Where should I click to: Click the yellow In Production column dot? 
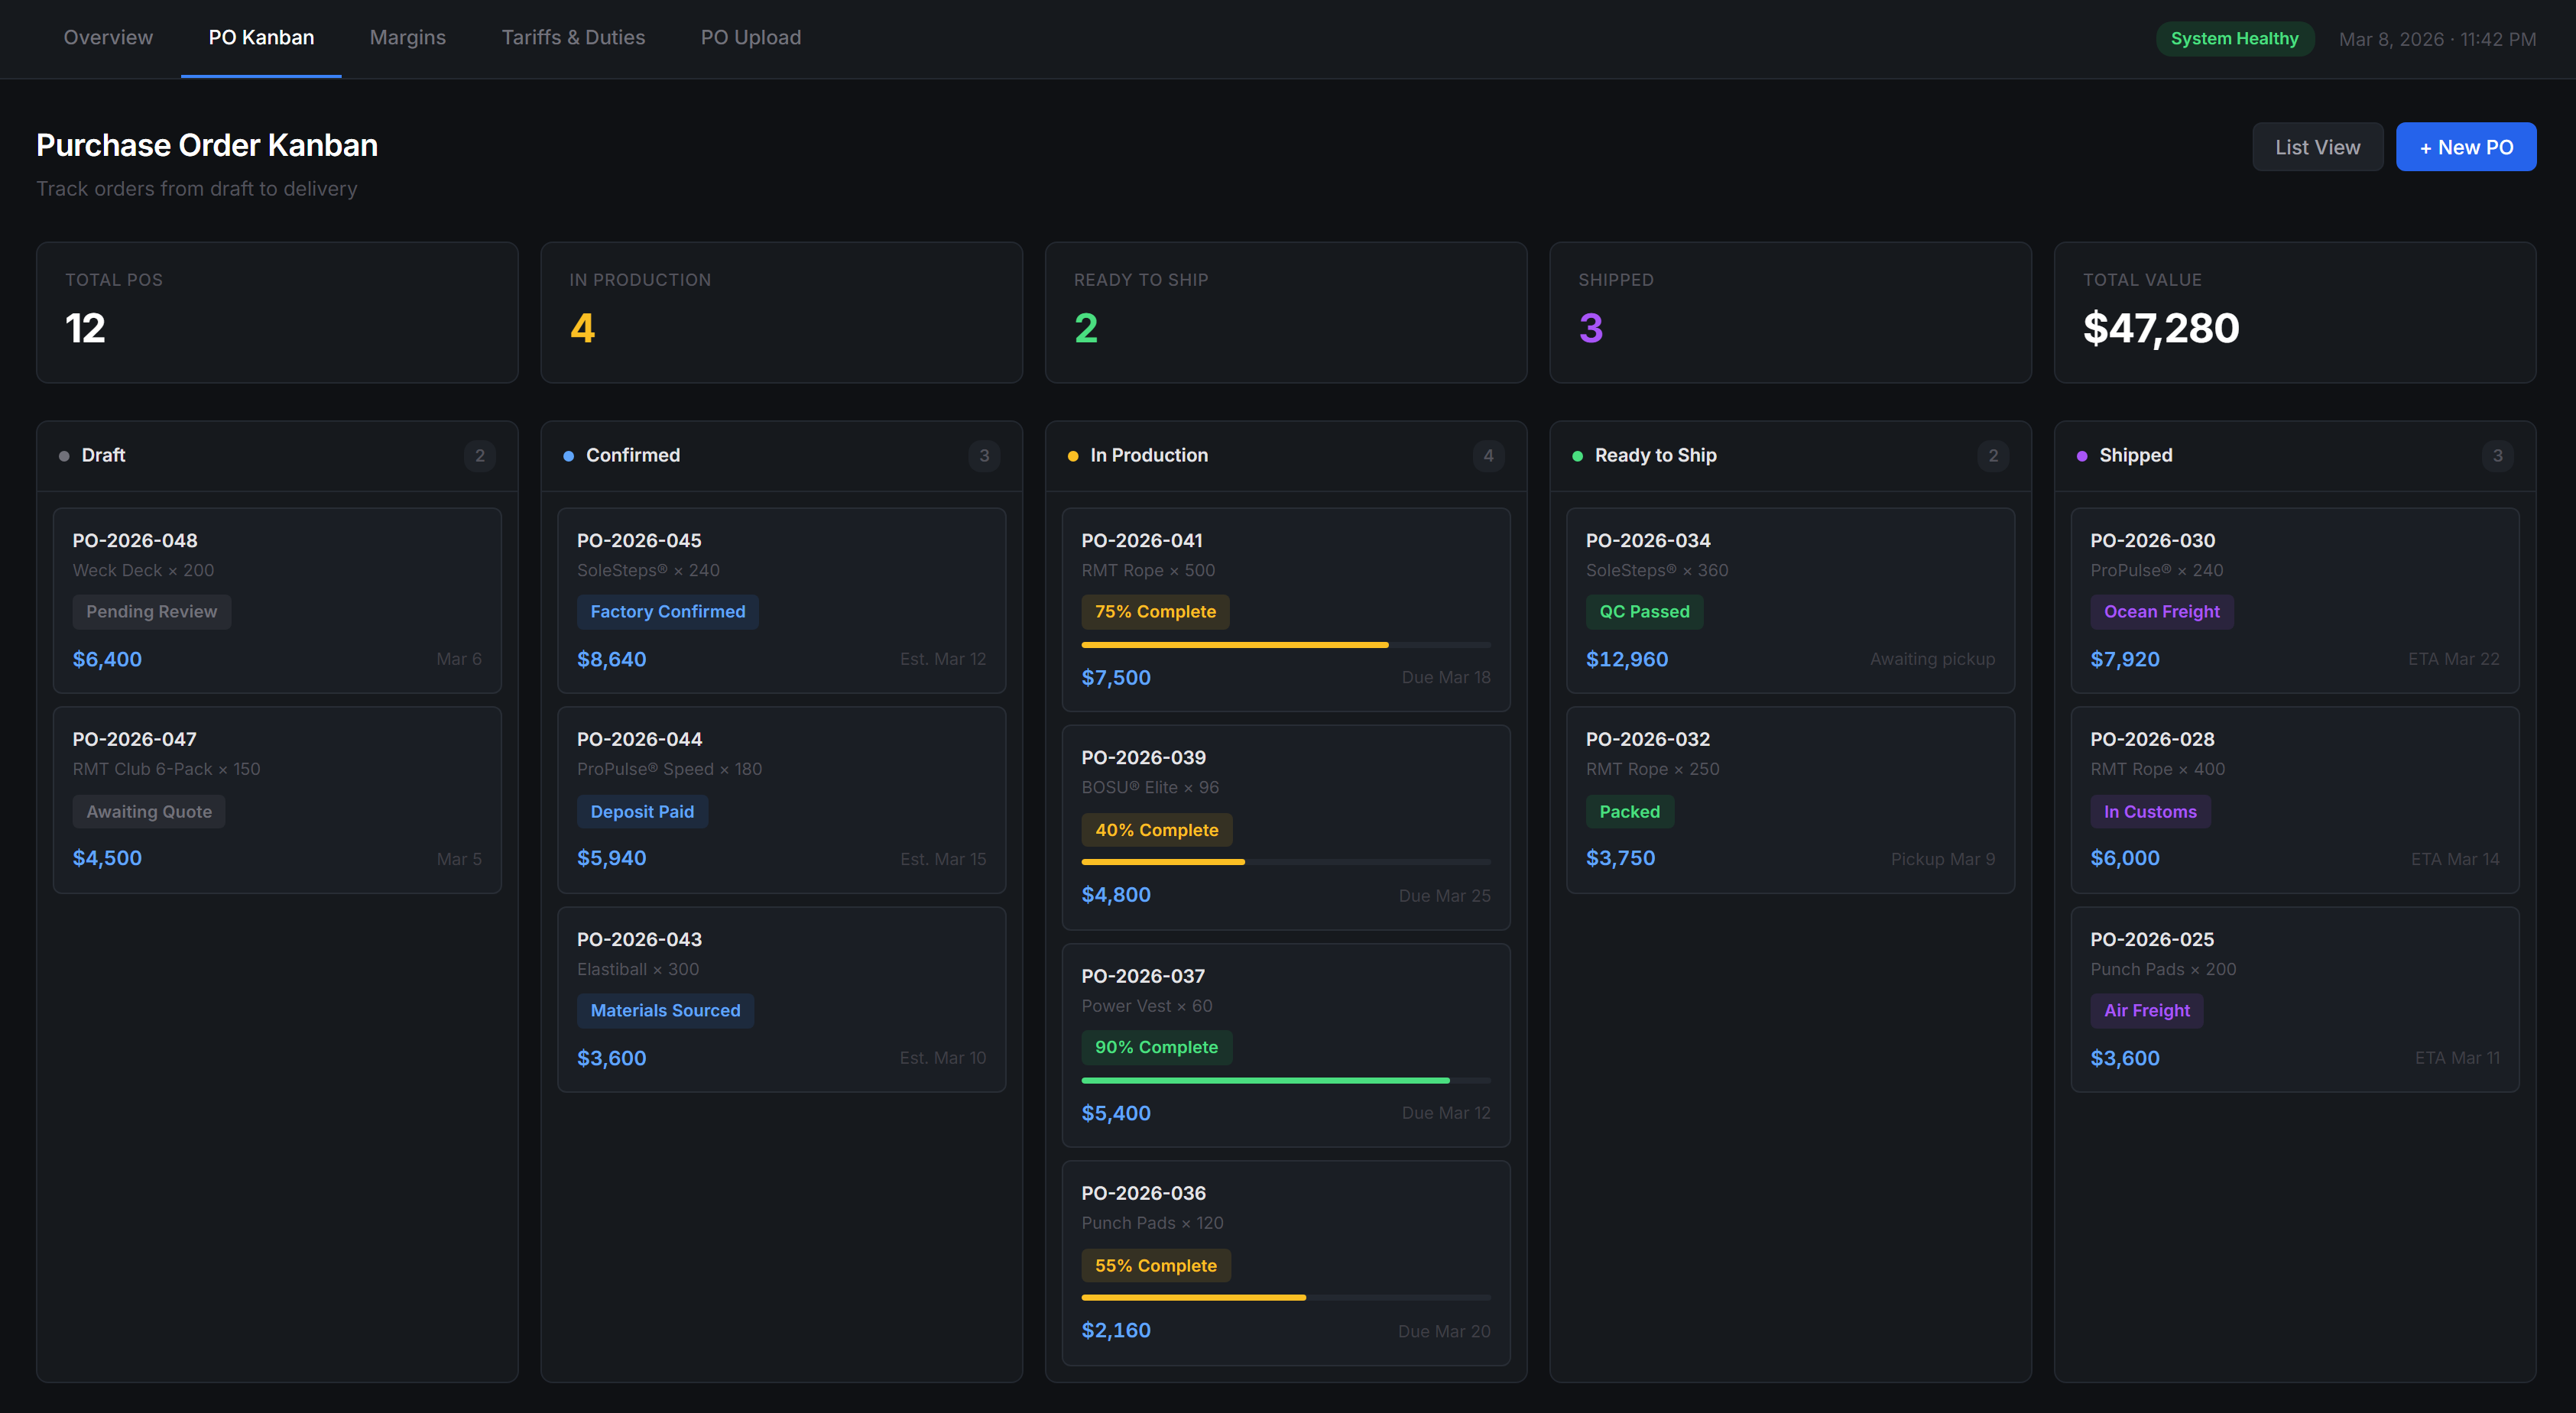pyautogui.click(x=1072, y=456)
